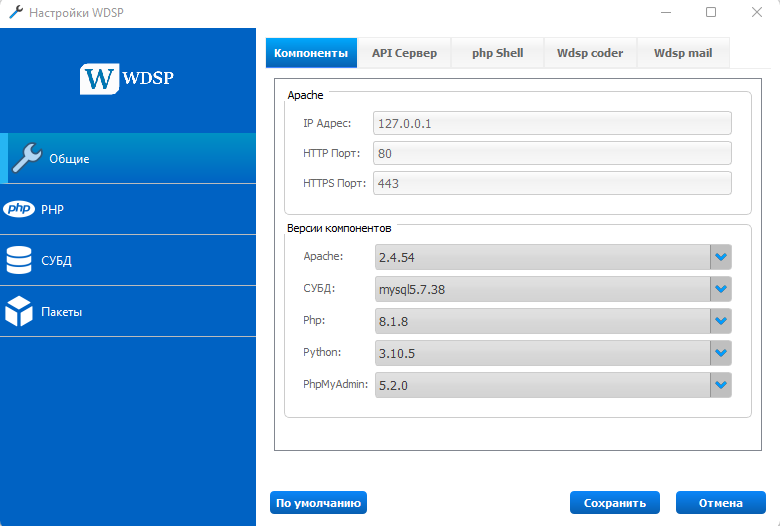
Task: Select the PhpMyAdmin 5.2.0 combo box
Action: [553, 385]
